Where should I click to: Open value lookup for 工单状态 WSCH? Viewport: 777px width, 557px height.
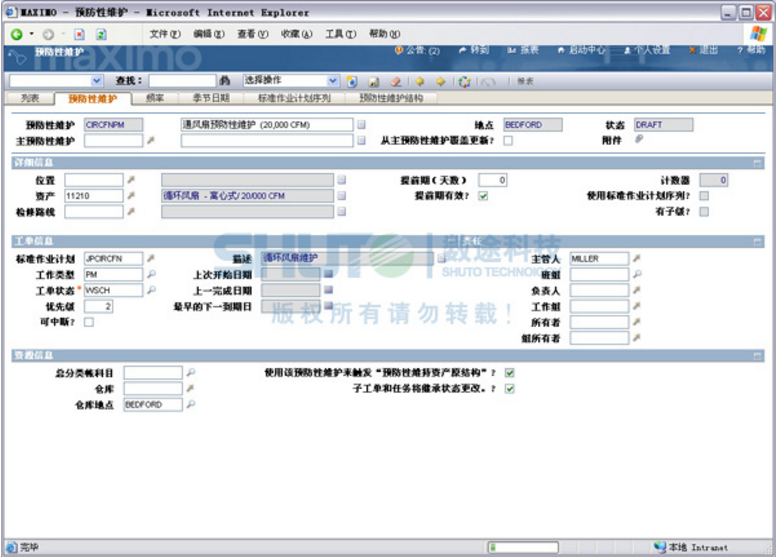click(x=151, y=290)
